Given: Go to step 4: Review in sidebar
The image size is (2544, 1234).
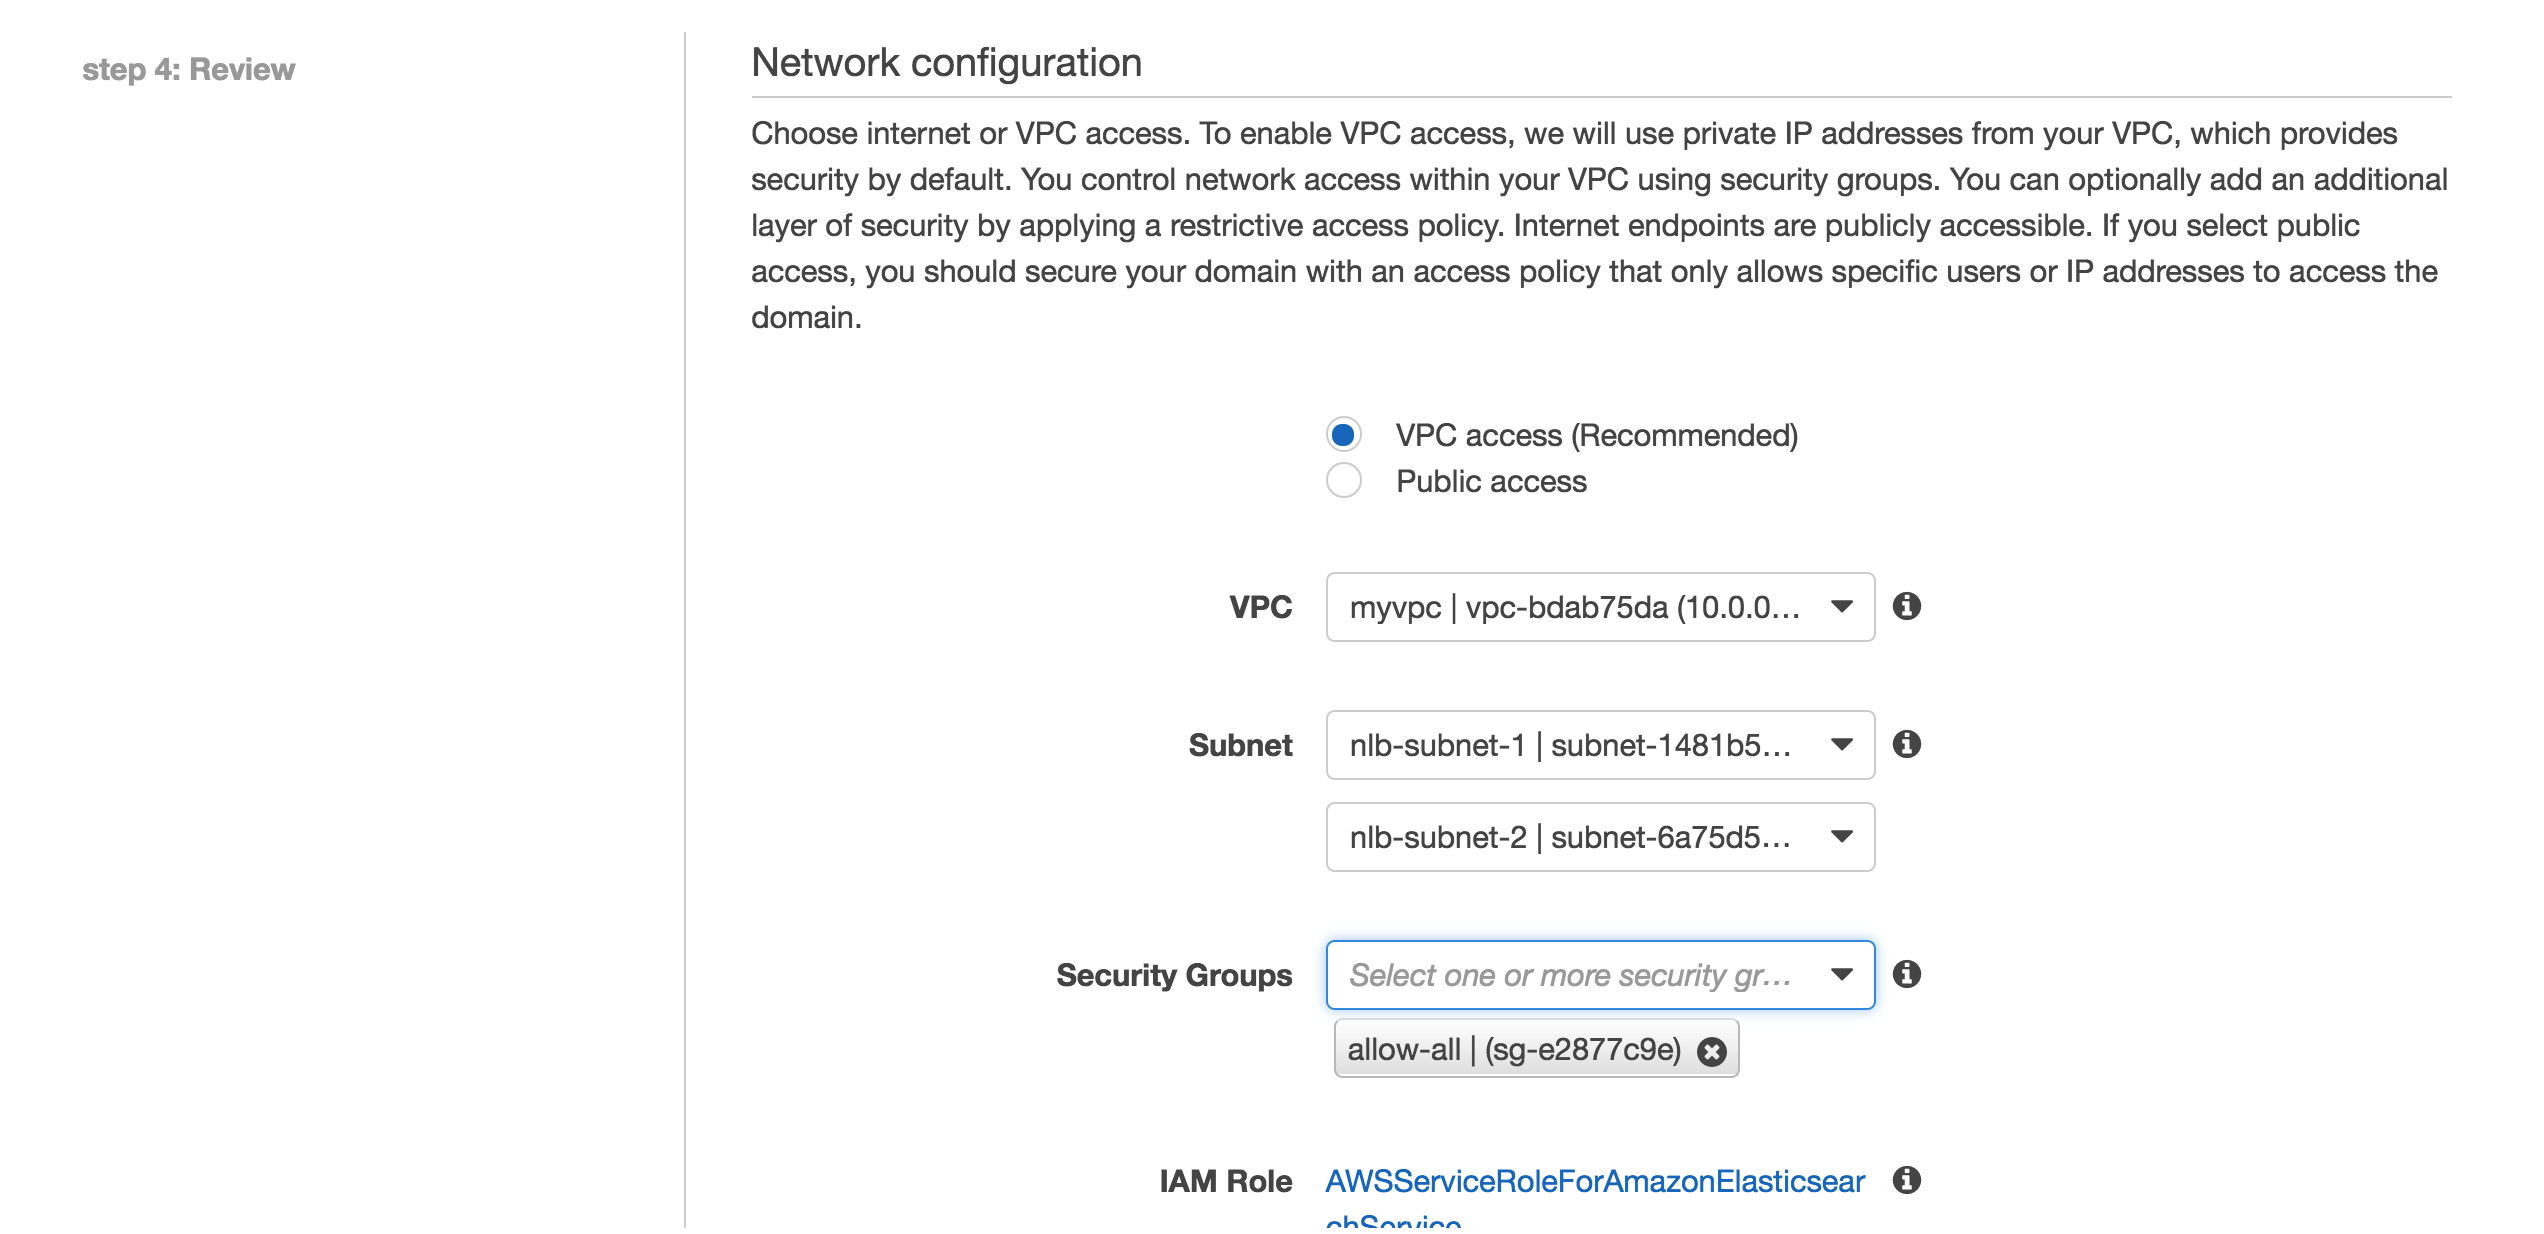Looking at the screenshot, I should point(188,69).
